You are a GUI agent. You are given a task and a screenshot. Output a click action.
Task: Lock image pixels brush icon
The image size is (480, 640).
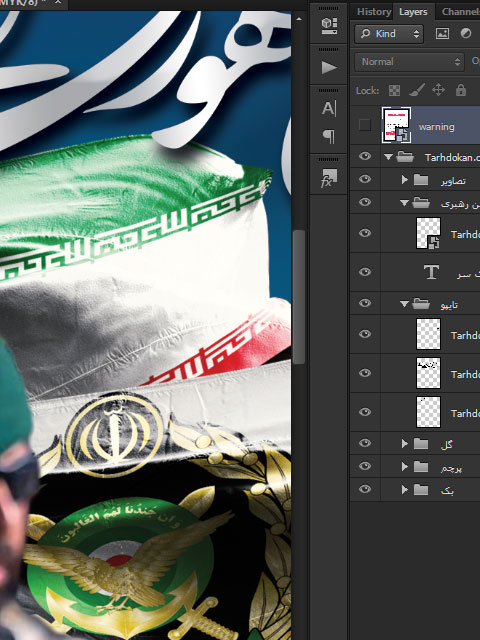pyautogui.click(x=416, y=90)
